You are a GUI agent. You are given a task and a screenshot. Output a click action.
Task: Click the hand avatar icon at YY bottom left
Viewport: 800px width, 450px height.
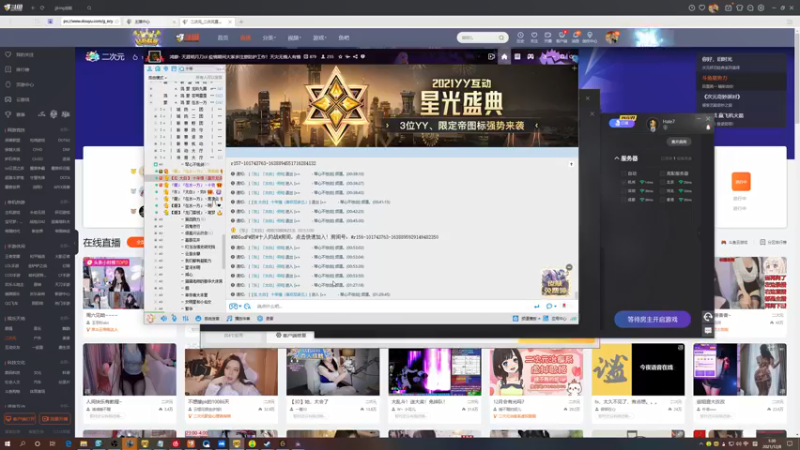point(151,318)
